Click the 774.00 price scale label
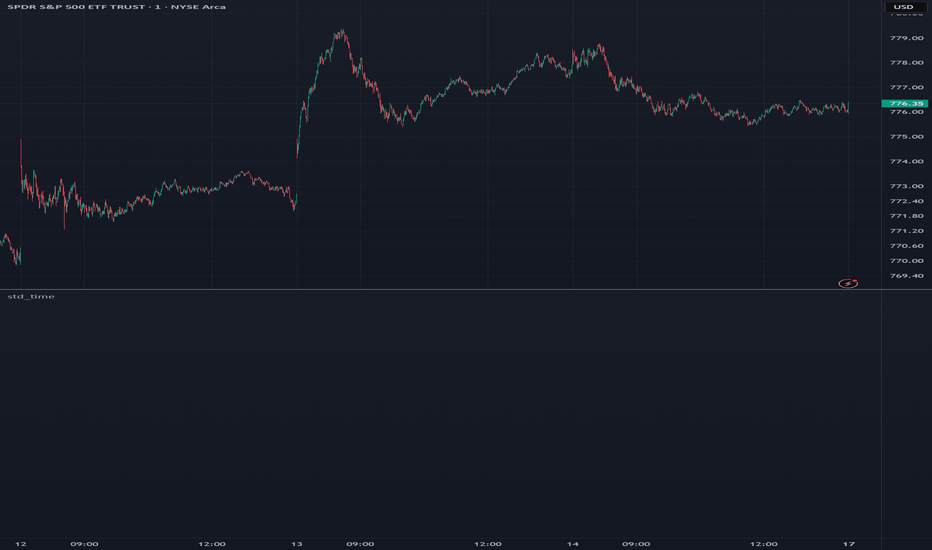Screen dimensions: 932x550 [x=906, y=162]
